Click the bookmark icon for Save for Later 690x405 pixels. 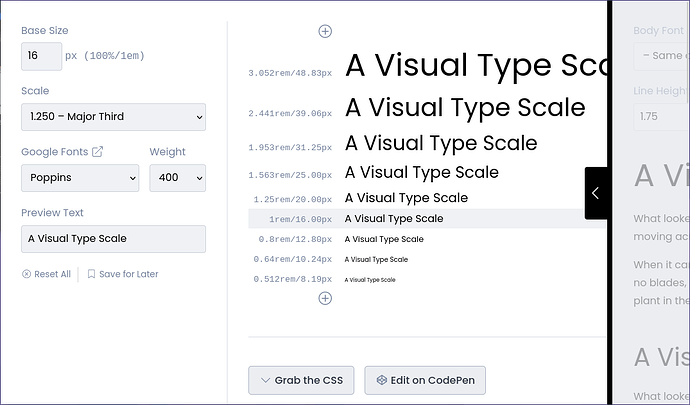click(91, 274)
